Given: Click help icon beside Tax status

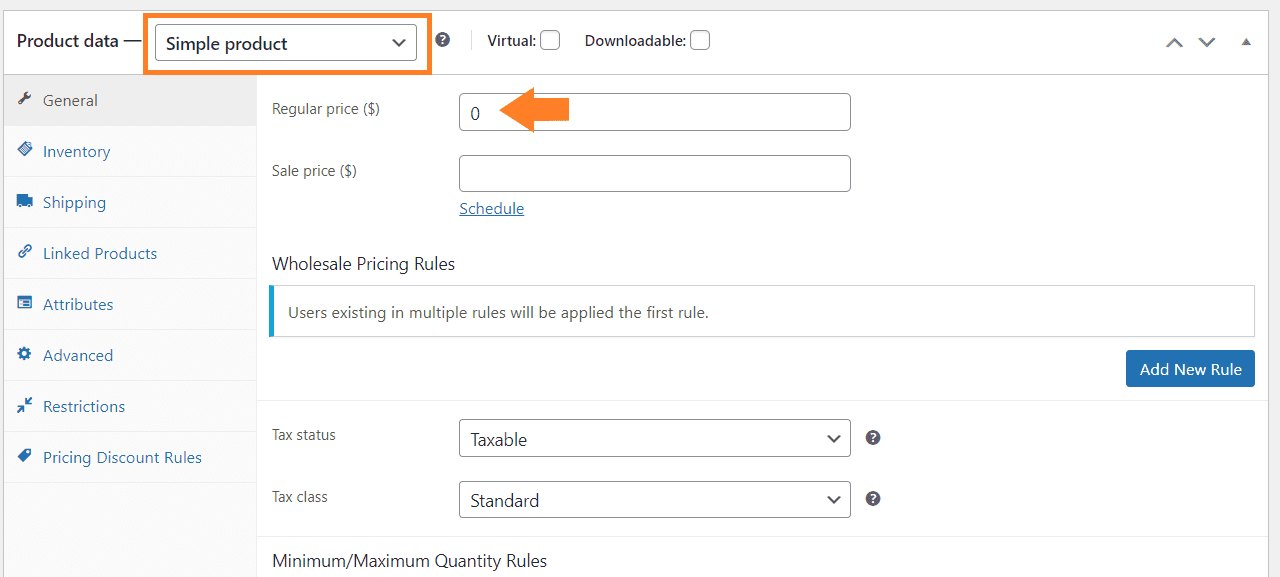Looking at the screenshot, I should coord(873,437).
